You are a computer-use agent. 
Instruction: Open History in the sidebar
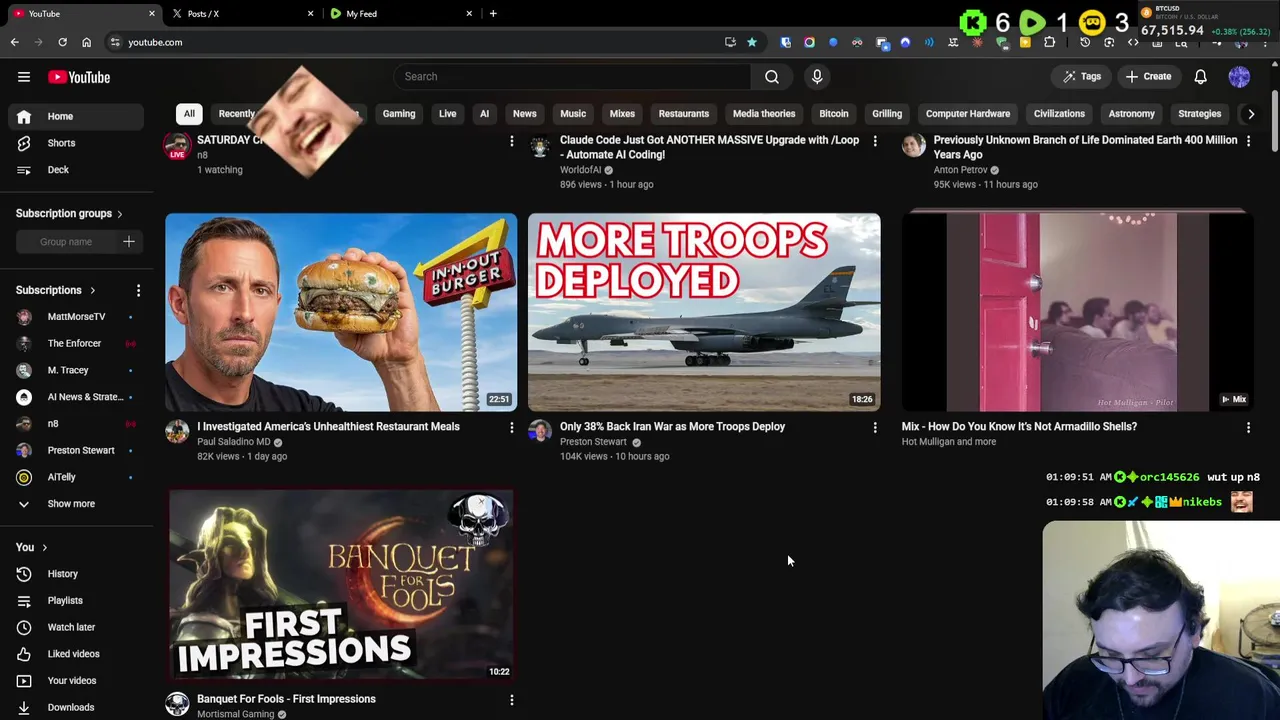point(75,574)
